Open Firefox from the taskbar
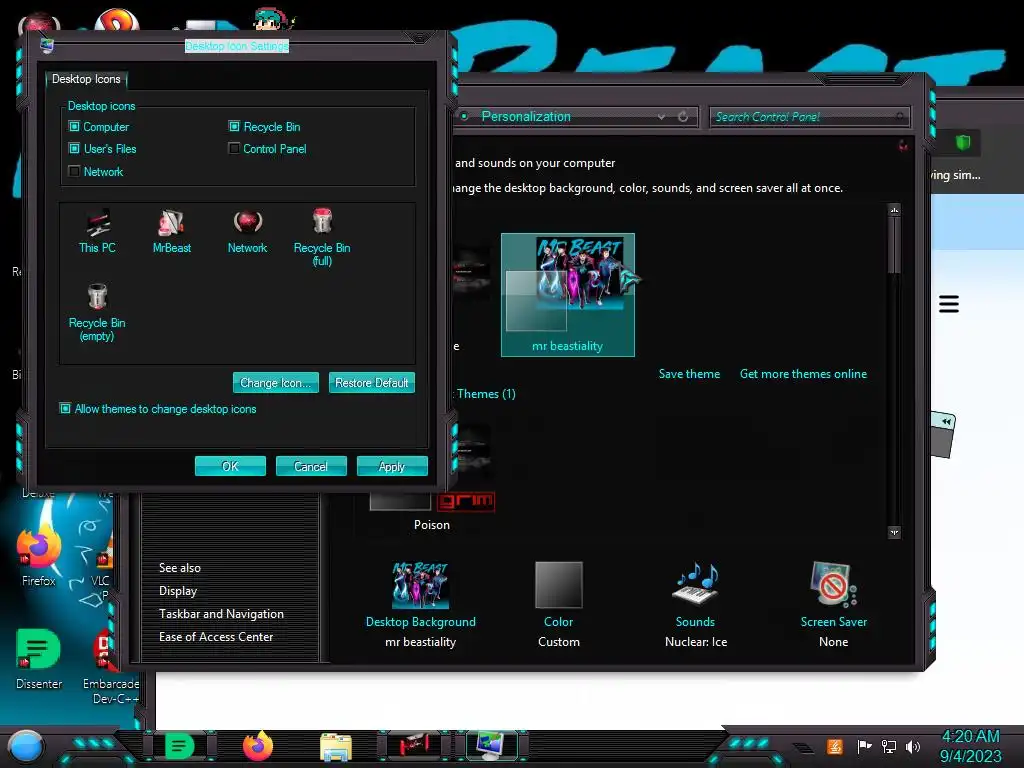The image size is (1024, 768). coord(258,746)
